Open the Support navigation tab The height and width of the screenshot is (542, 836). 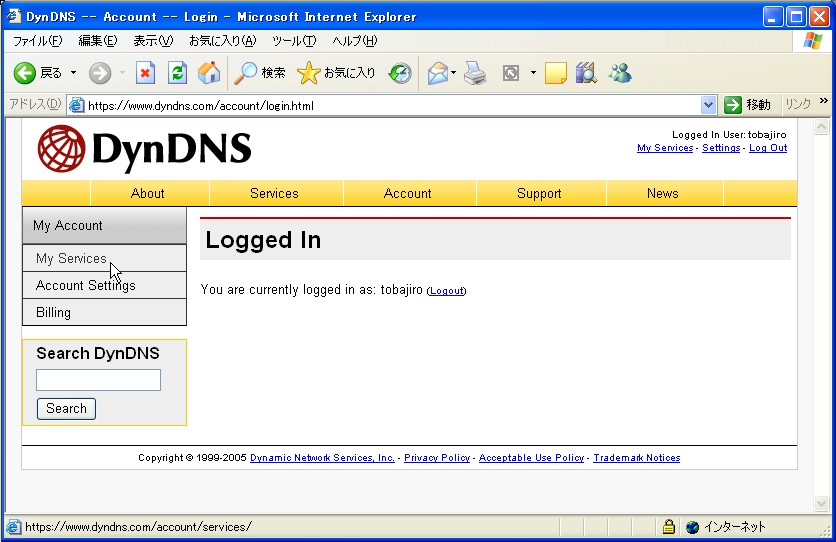pyautogui.click(x=539, y=193)
